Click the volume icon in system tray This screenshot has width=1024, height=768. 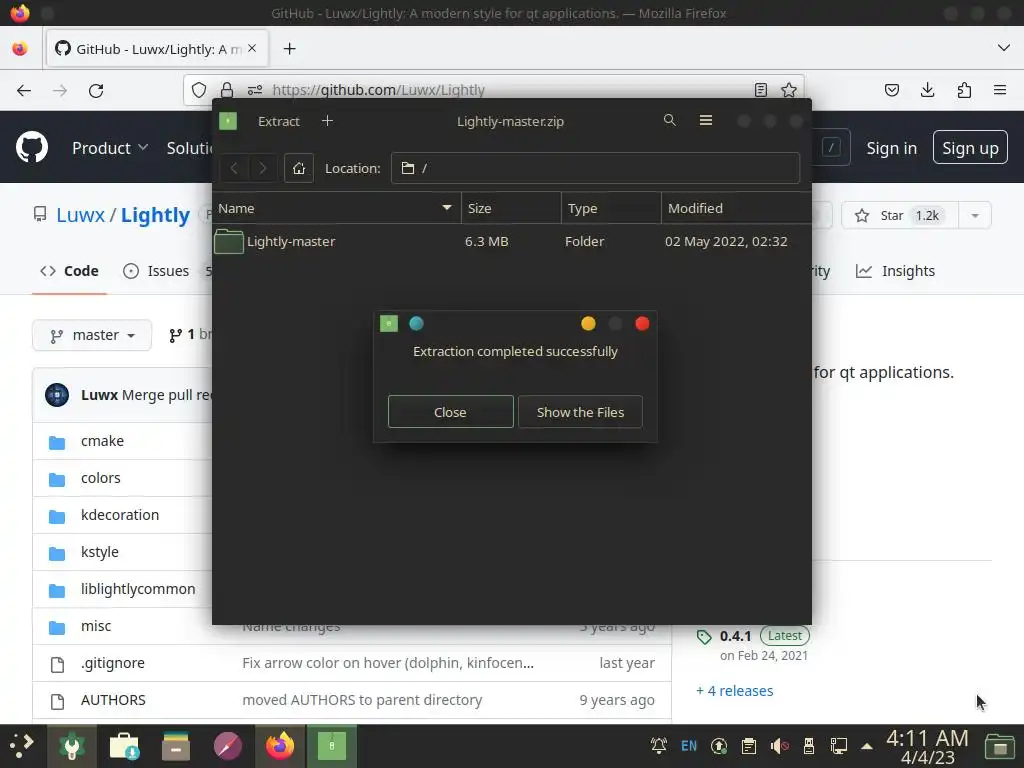click(x=779, y=746)
